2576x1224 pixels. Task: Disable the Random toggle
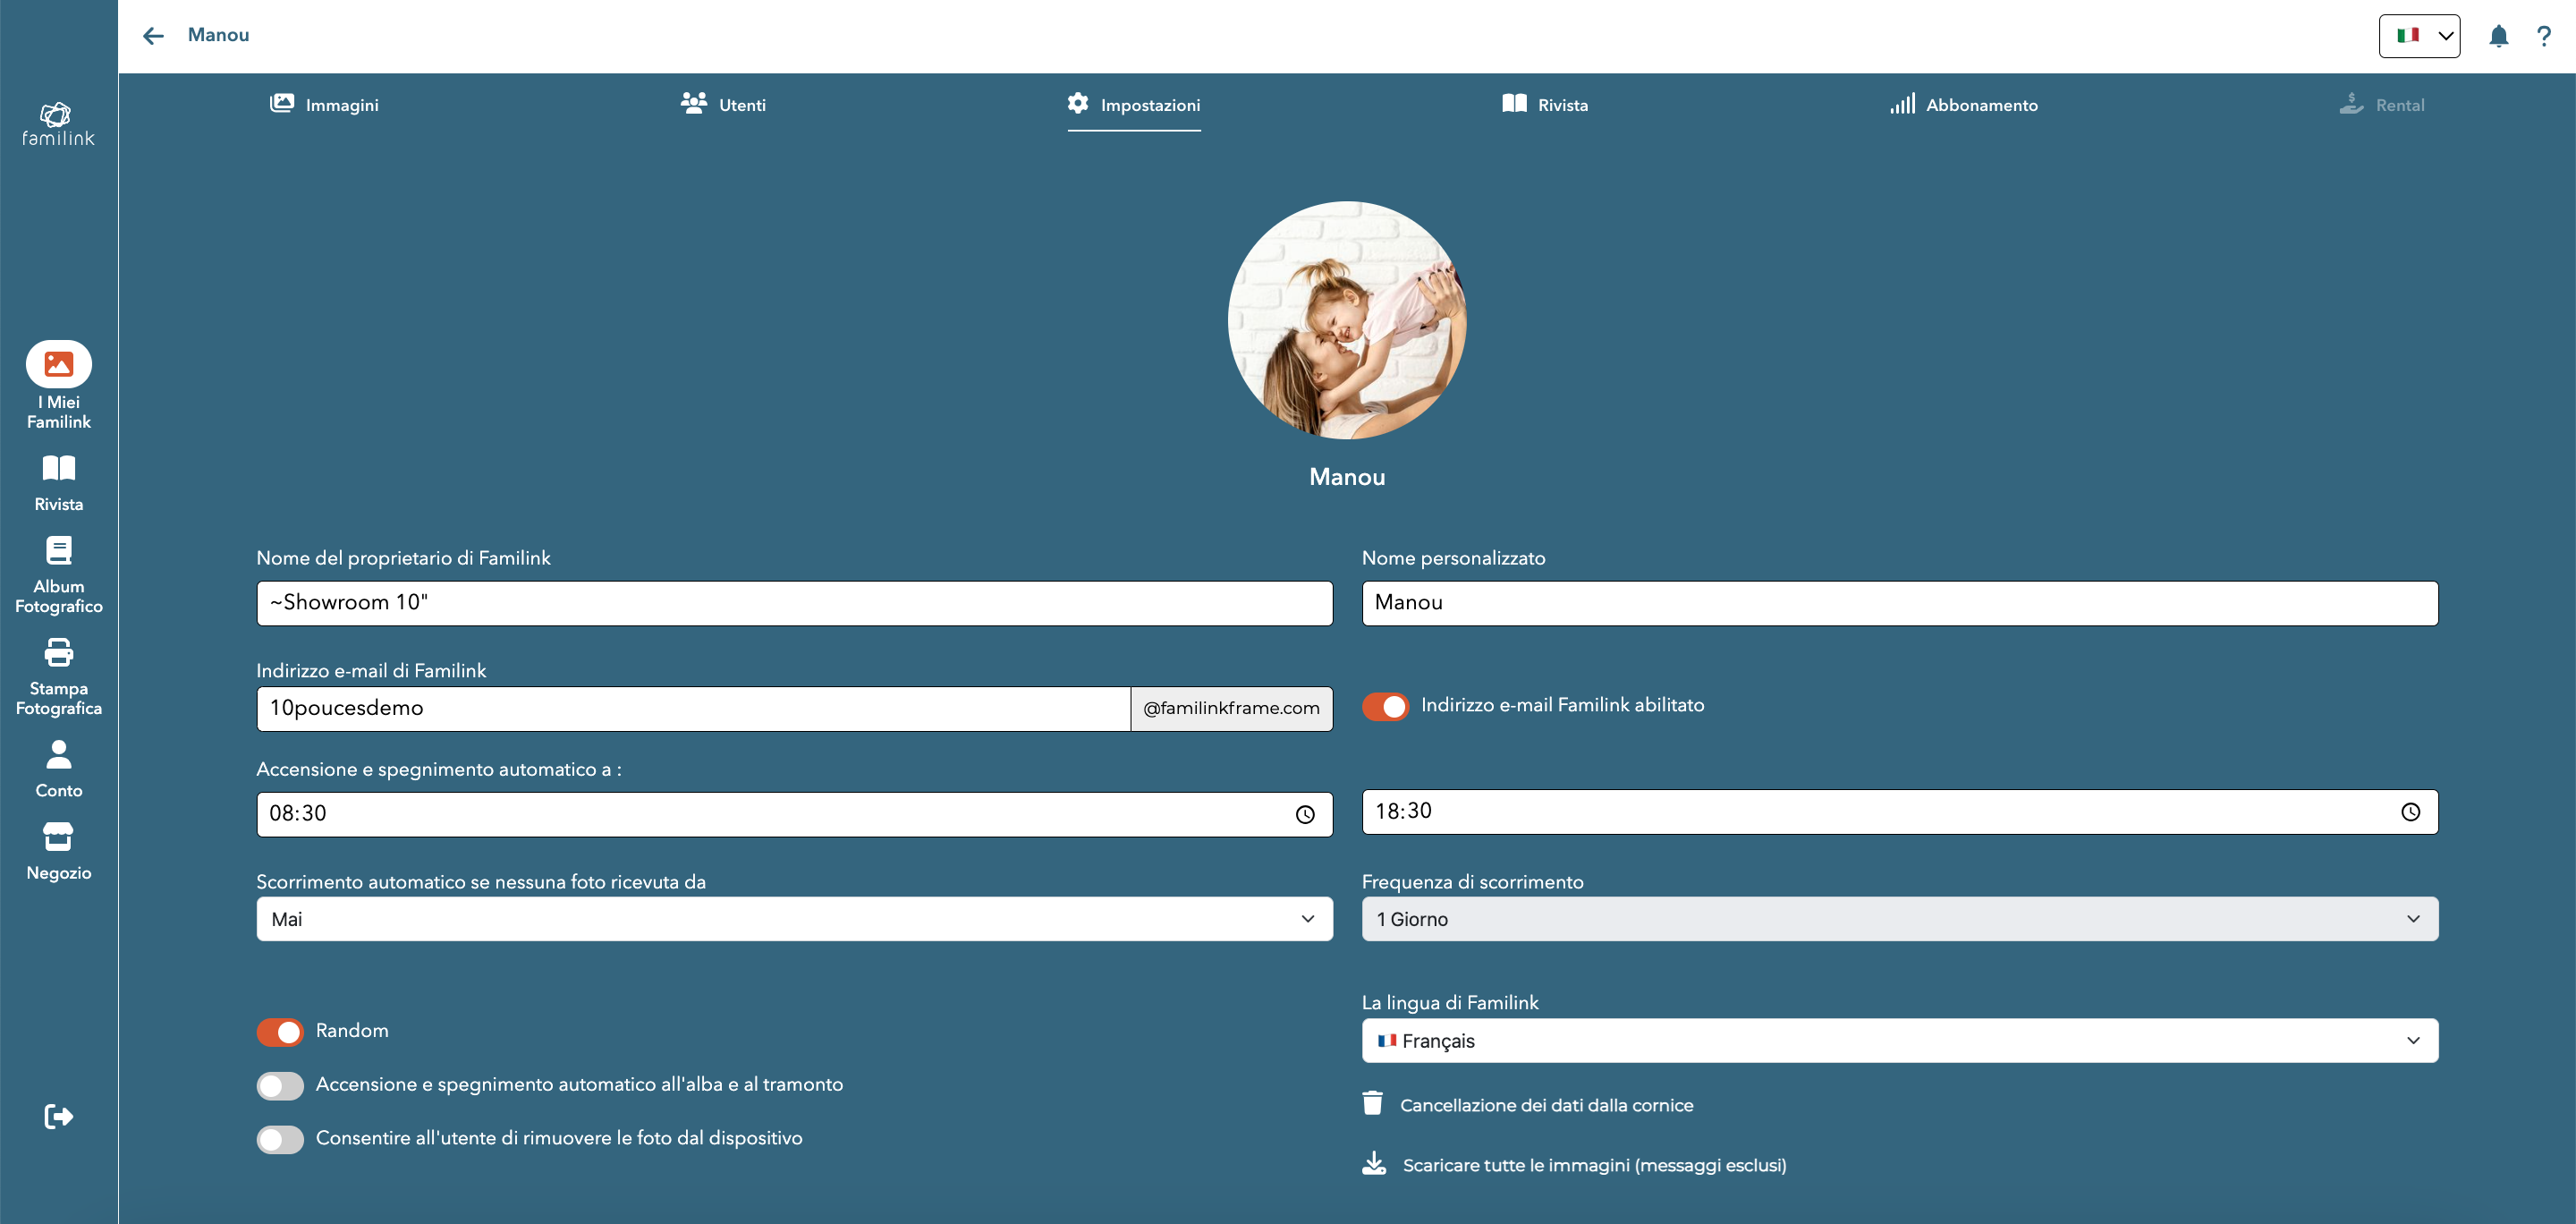tap(280, 1031)
